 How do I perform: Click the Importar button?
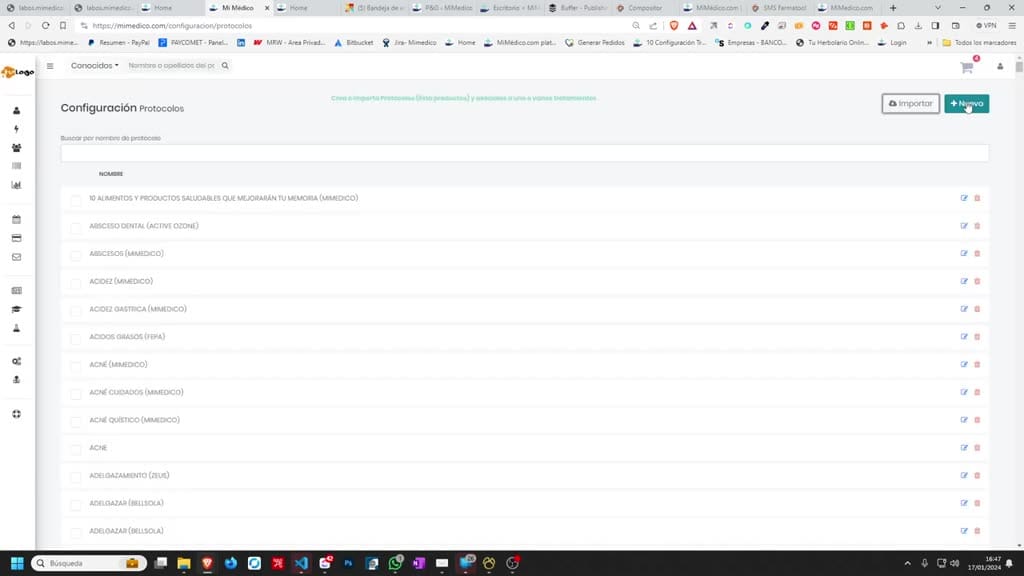[910, 103]
